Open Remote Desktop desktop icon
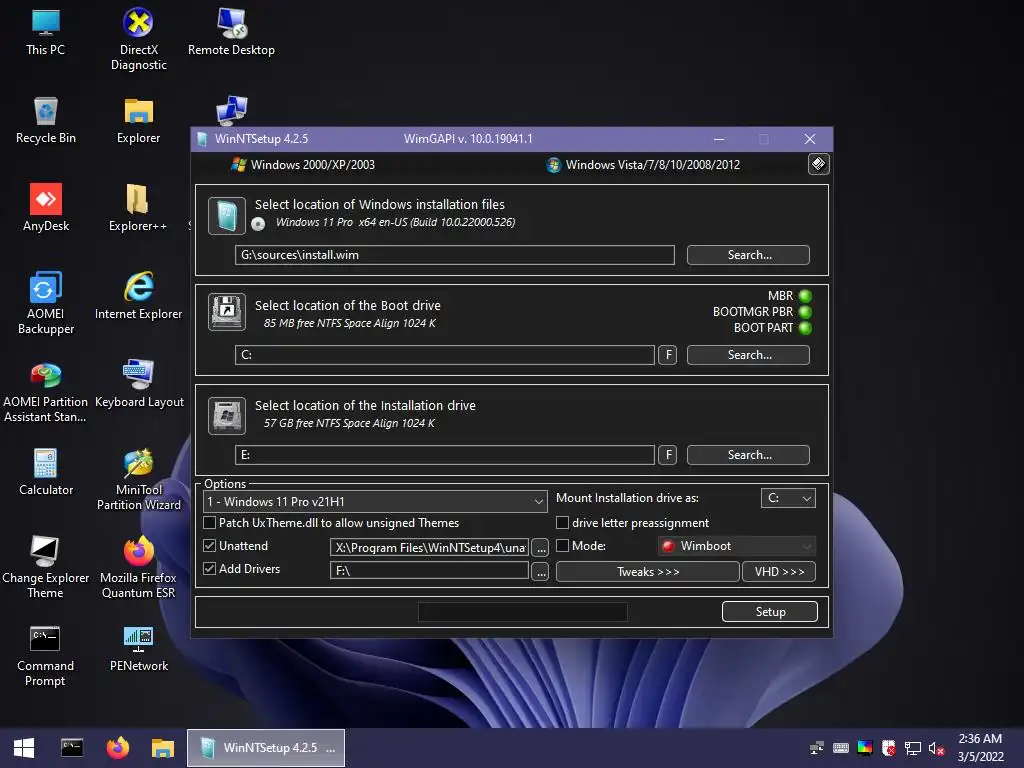1024x768 pixels. [x=231, y=33]
